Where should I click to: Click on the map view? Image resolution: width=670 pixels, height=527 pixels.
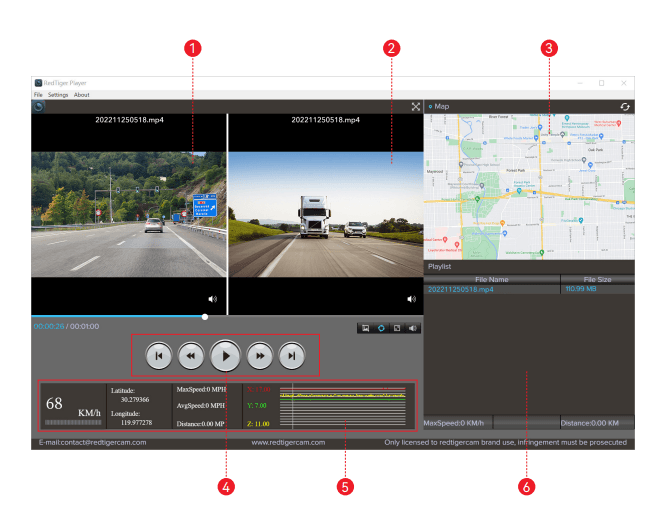[529, 187]
